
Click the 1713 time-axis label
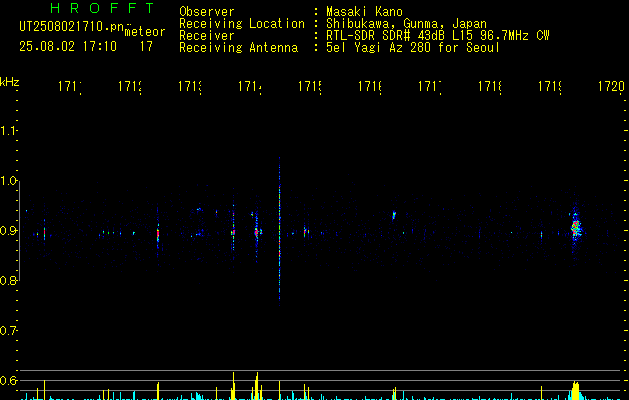[x=190, y=86]
